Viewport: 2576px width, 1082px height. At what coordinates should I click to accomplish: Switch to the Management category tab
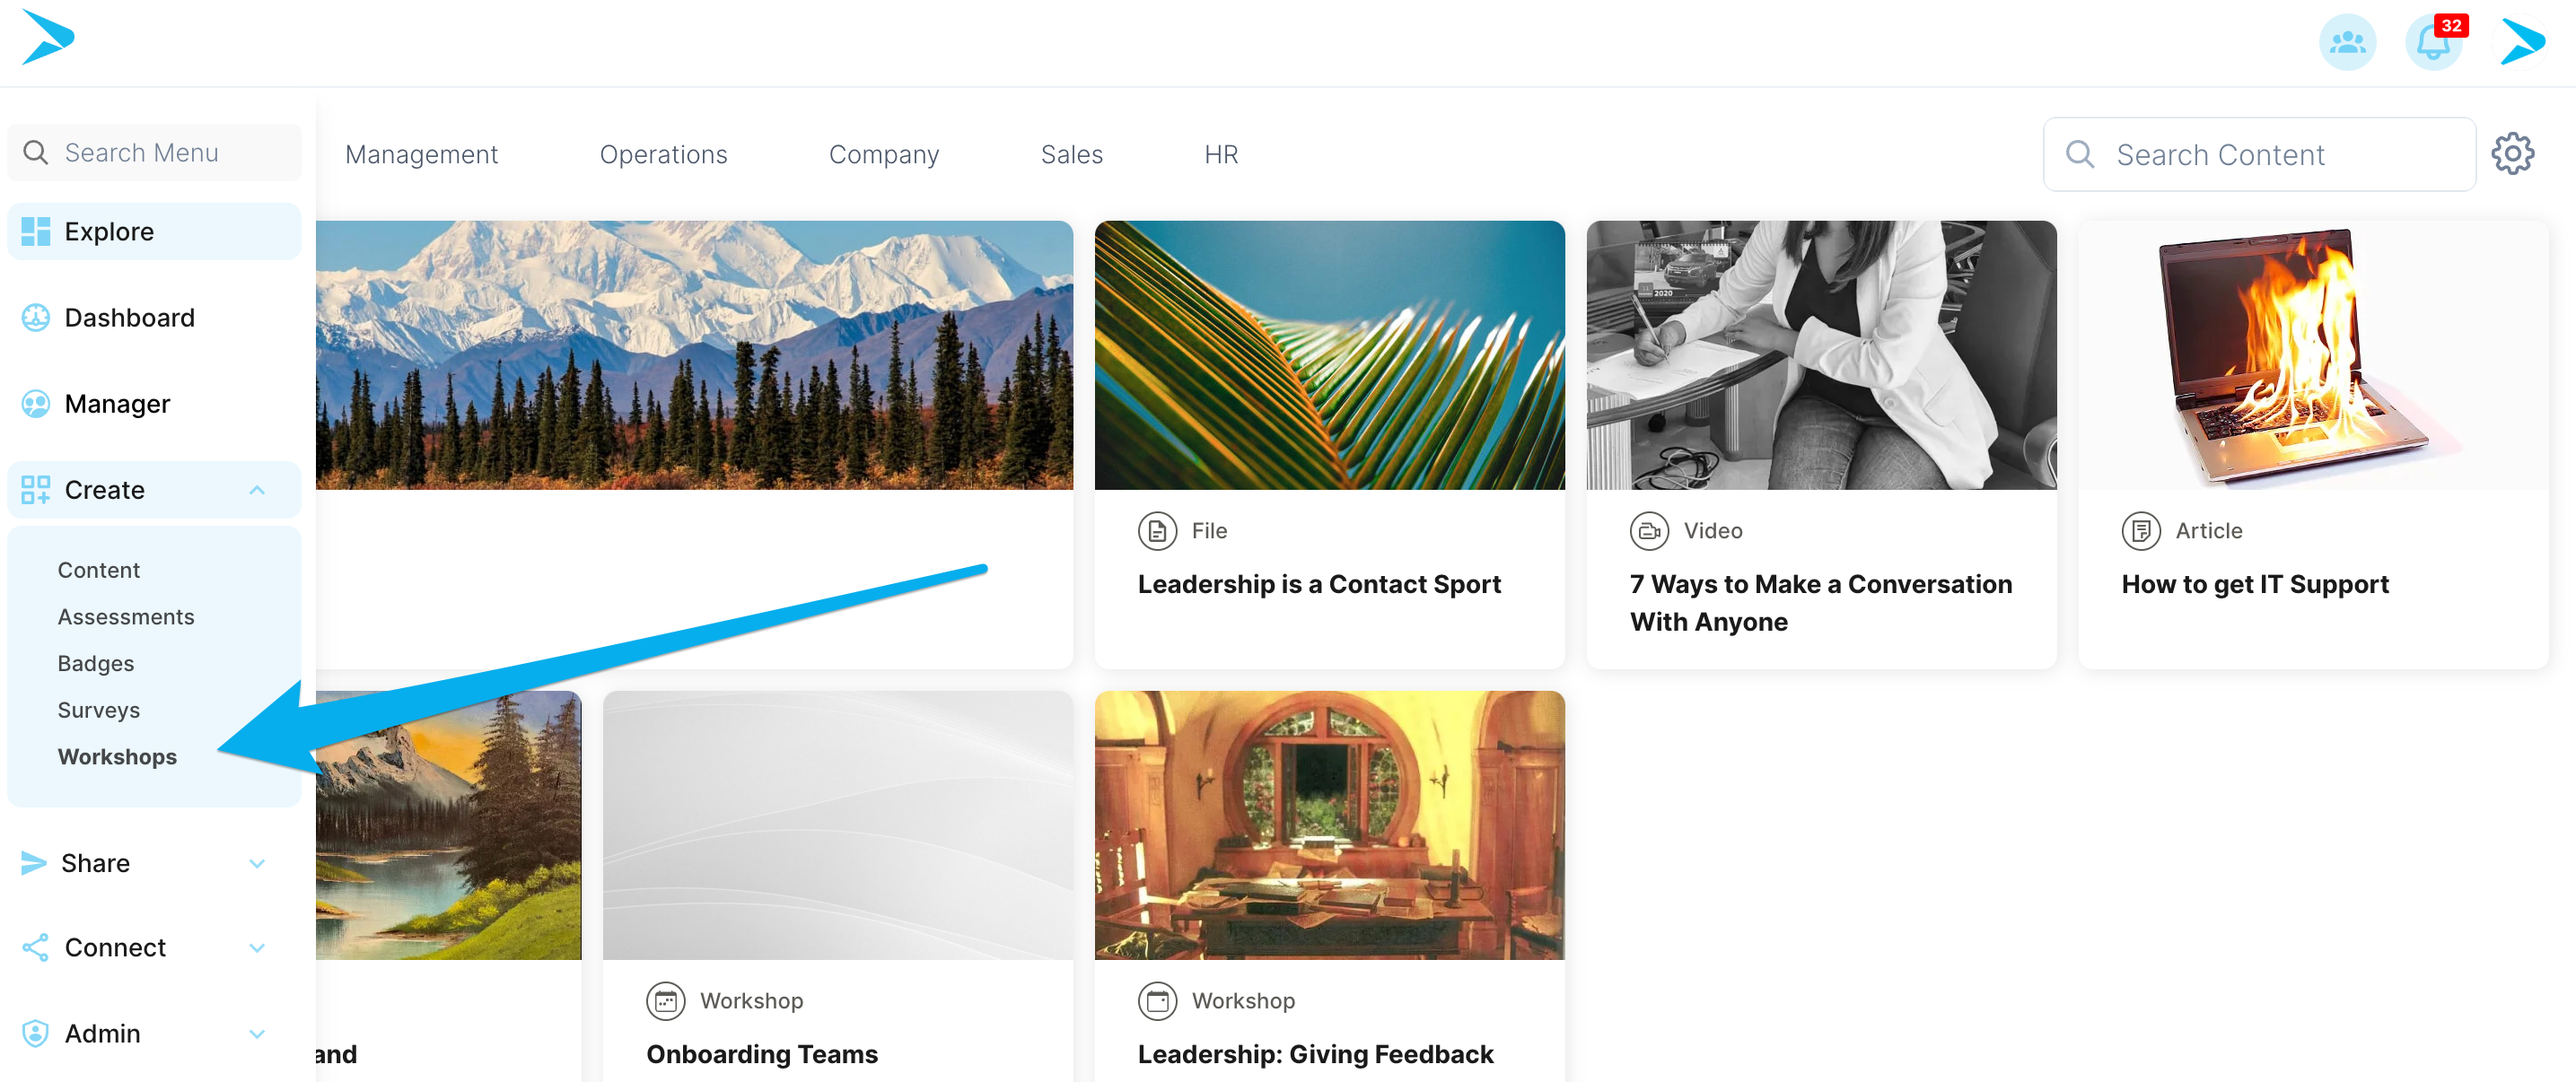(421, 154)
